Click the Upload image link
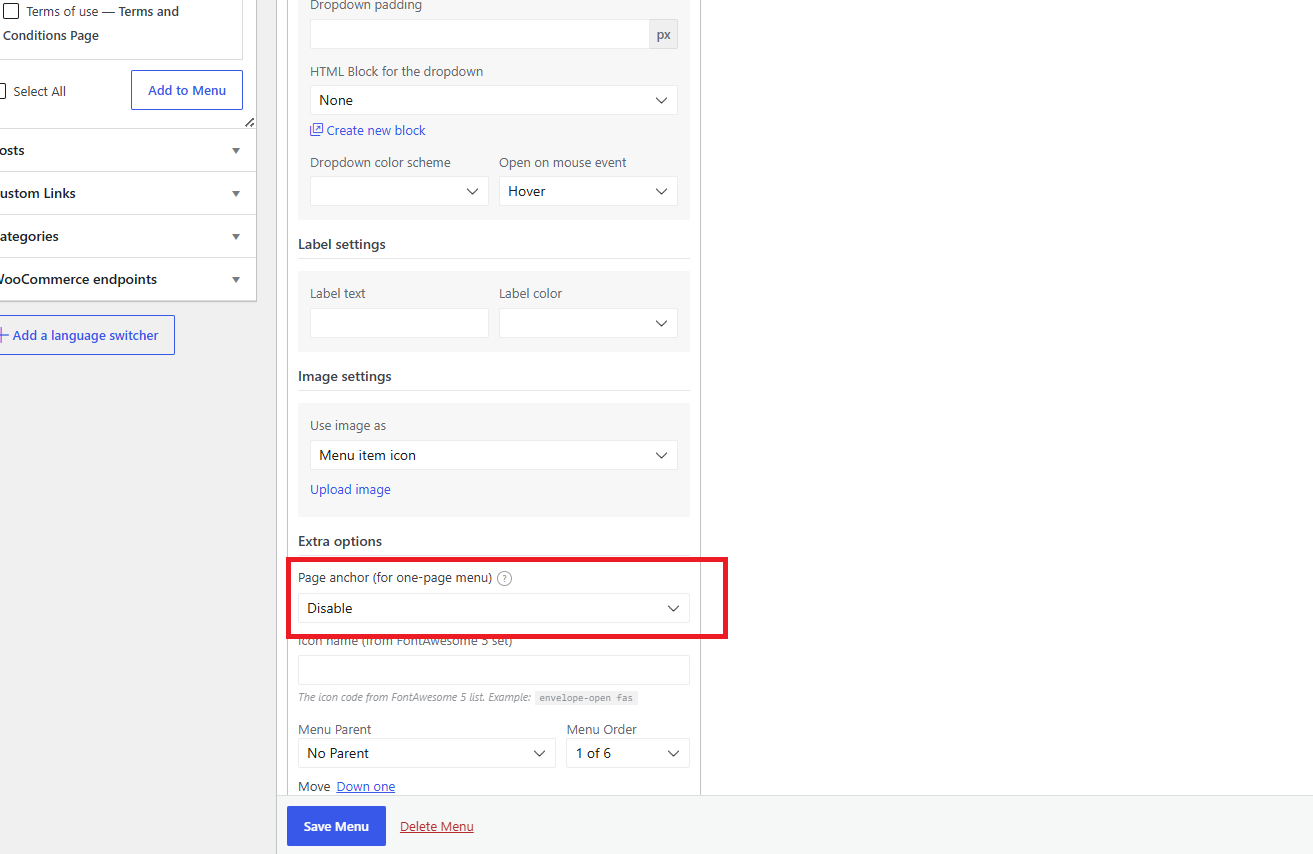Screen dimensions: 1313x854 click(x=350, y=489)
